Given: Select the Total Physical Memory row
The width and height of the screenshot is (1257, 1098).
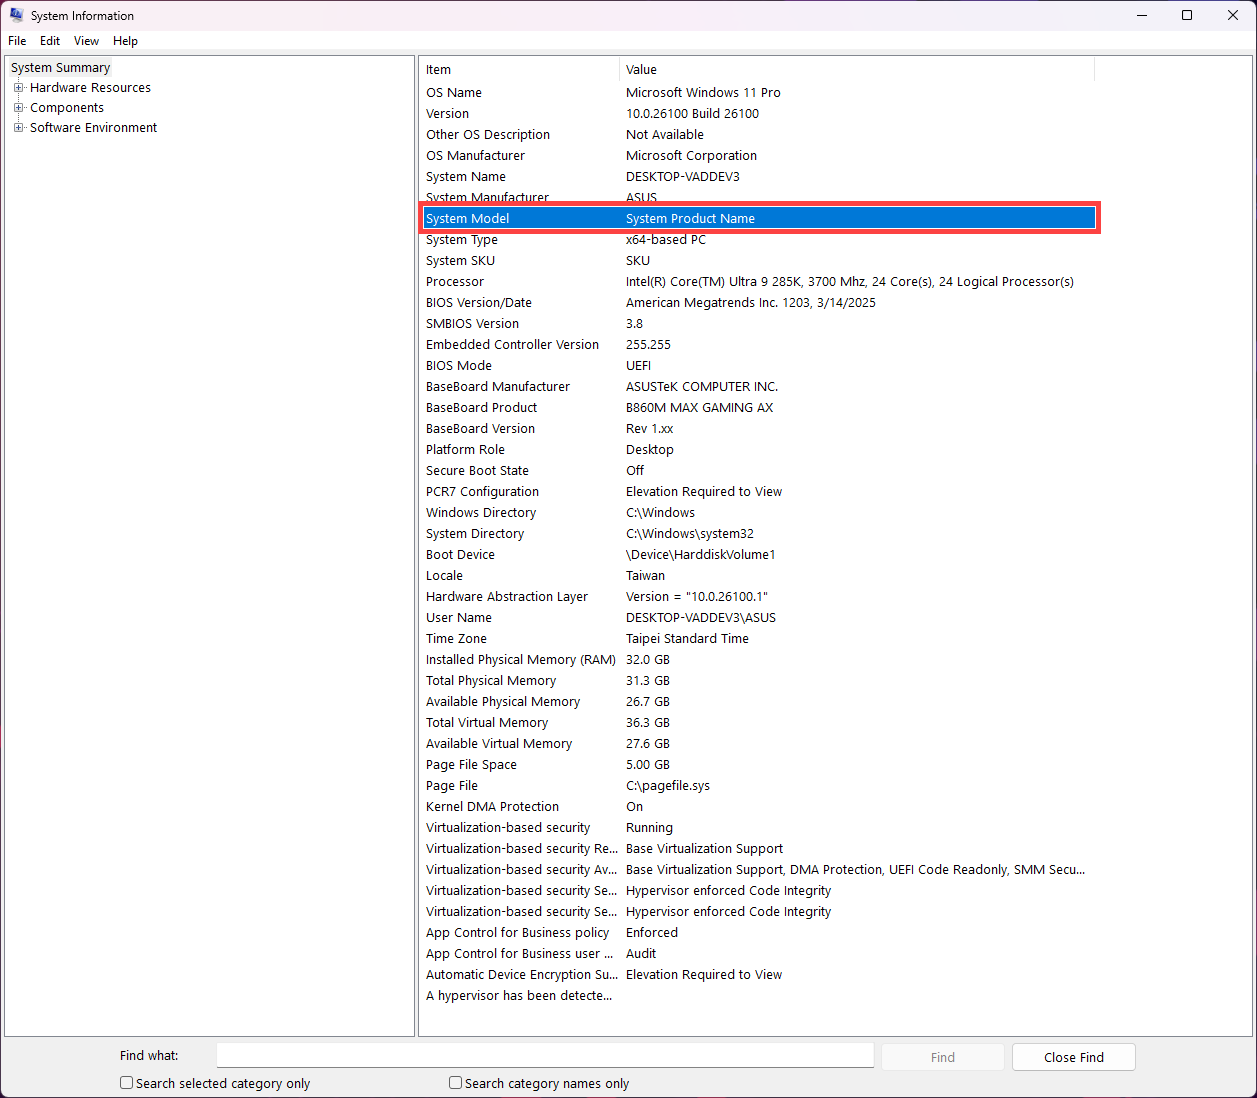Looking at the screenshot, I should (x=758, y=681).
